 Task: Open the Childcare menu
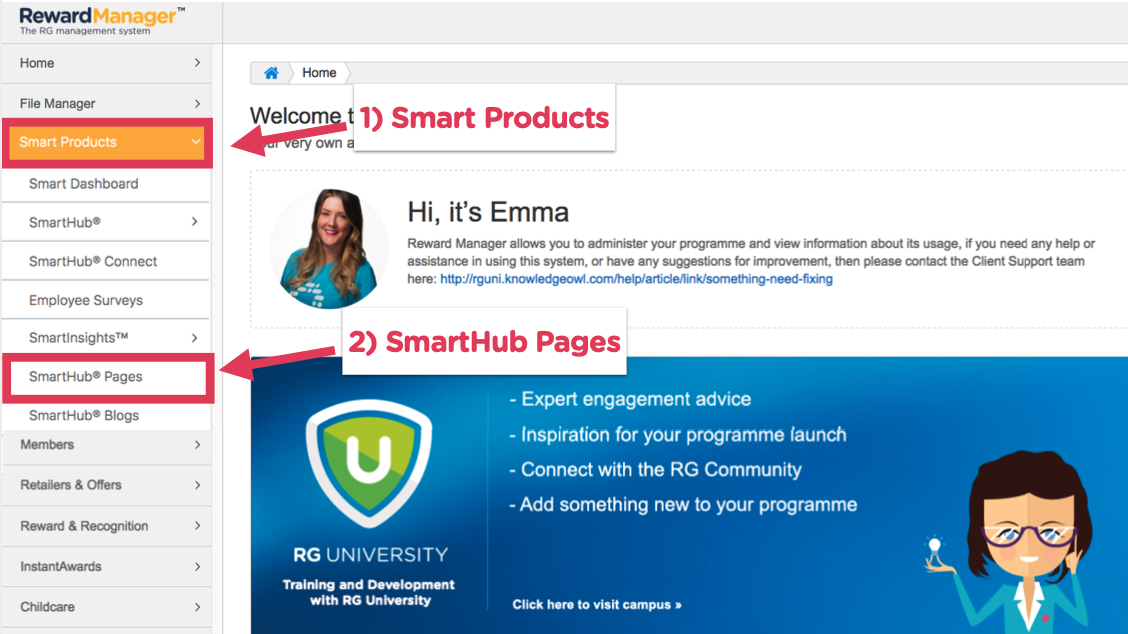click(x=106, y=607)
